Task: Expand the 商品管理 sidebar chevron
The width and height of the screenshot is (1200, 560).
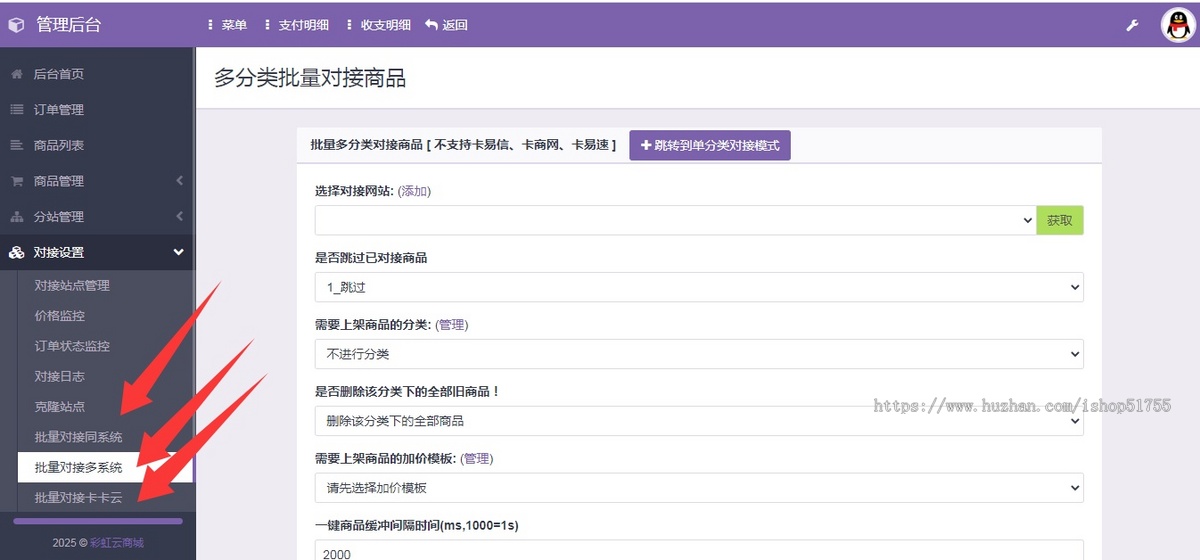Action: pyautogui.click(x=179, y=181)
